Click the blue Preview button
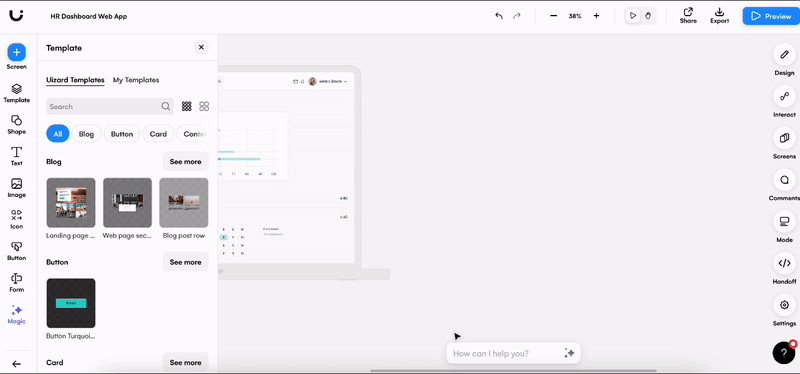The height and width of the screenshot is (374, 800). [771, 16]
